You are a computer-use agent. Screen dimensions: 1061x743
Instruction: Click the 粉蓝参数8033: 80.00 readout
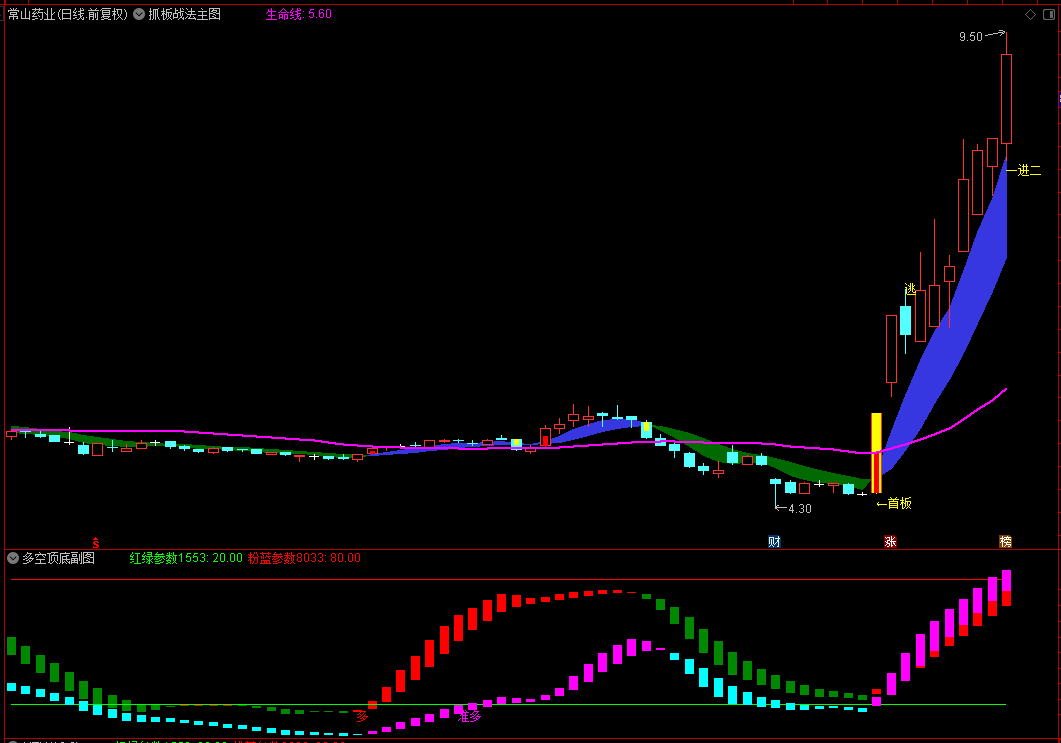click(x=304, y=558)
